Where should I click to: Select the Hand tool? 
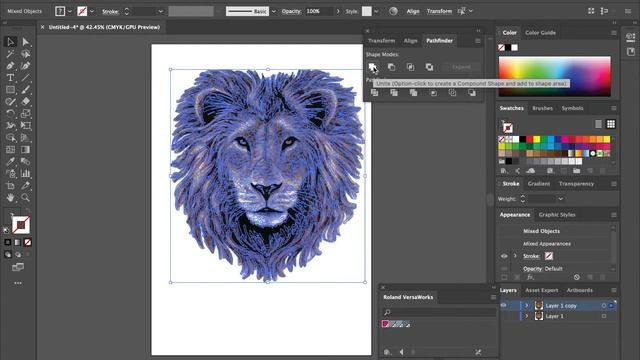[10, 198]
